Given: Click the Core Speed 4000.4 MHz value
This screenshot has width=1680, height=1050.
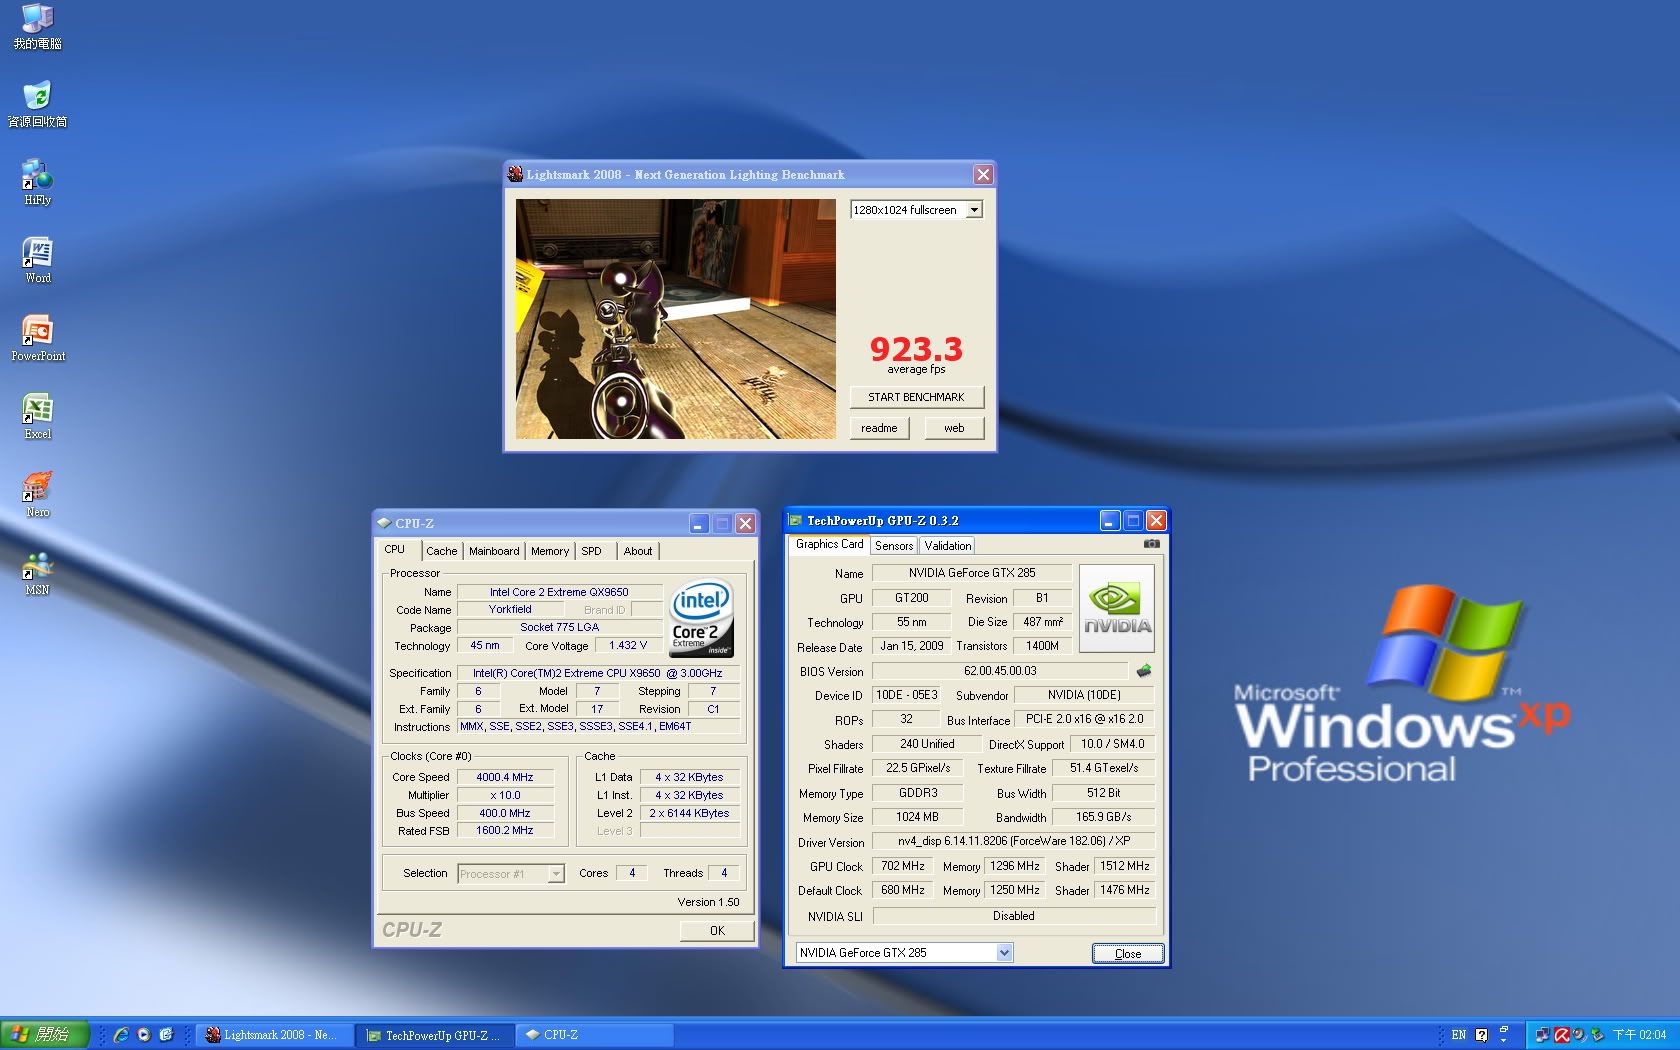Looking at the screenshot, I should click(505, 777).
